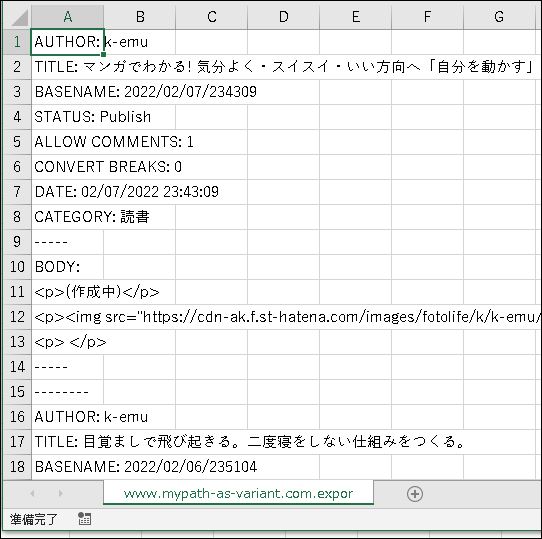Click cell 'ALLOW COMMENTS: 1'

[67, 142]
